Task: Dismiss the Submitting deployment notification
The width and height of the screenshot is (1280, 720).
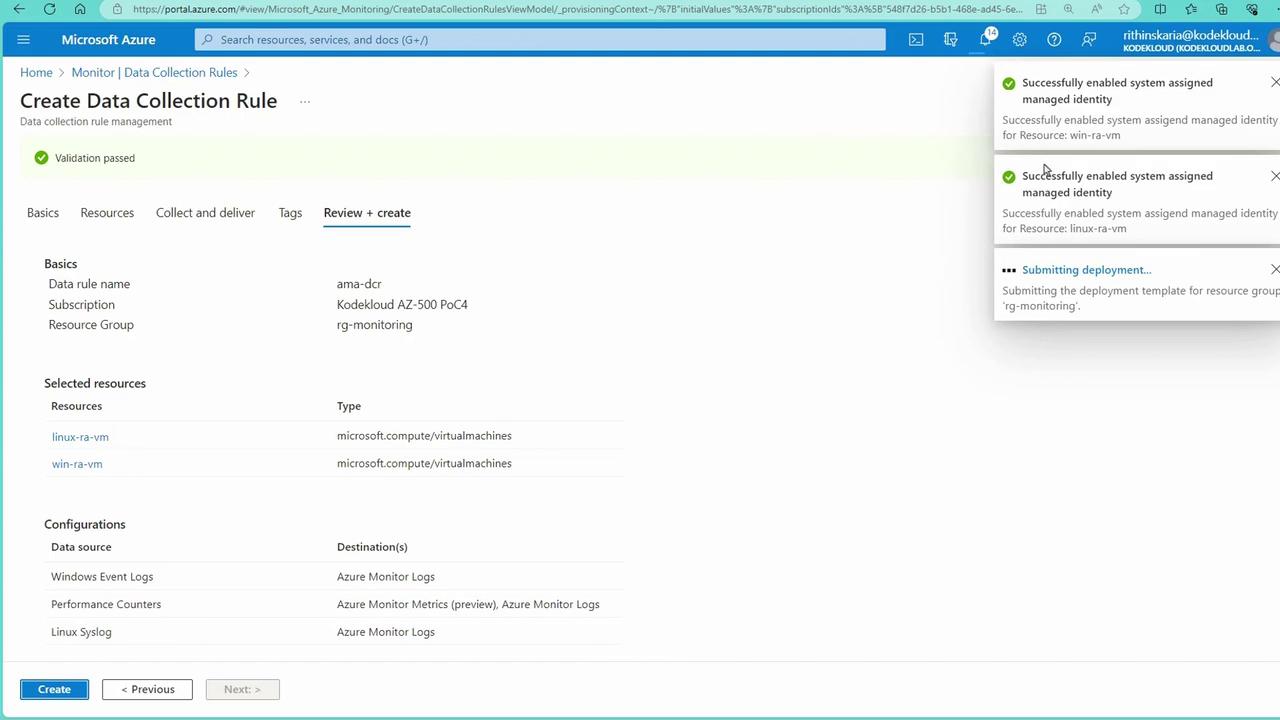Action: 1274,269
